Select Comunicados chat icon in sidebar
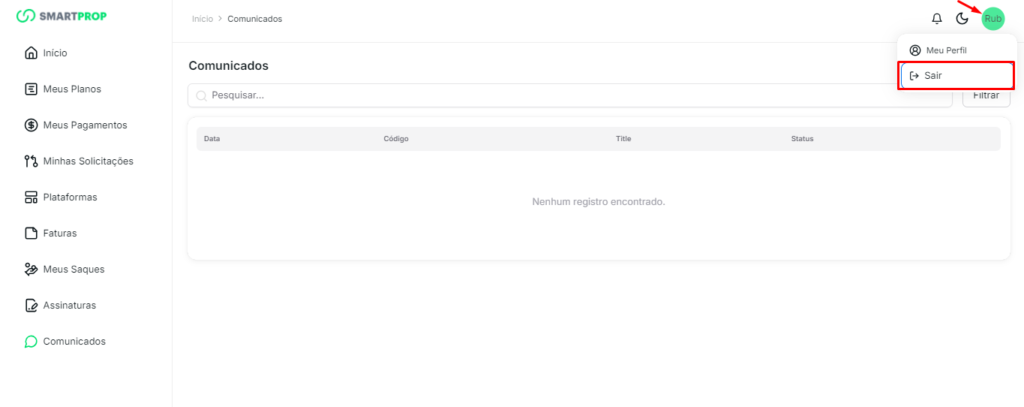The width and height of the screenshot is (1024, 407). pyautogui.click(x=31, y=341)
